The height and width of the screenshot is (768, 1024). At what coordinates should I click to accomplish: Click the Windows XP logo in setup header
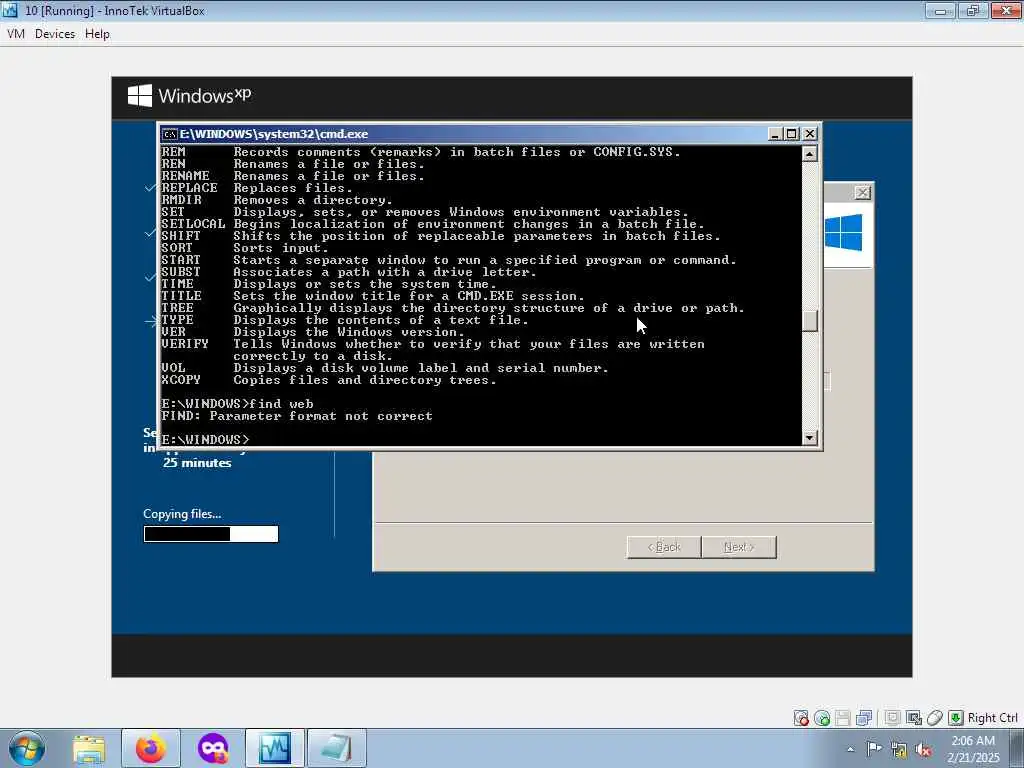189,95
